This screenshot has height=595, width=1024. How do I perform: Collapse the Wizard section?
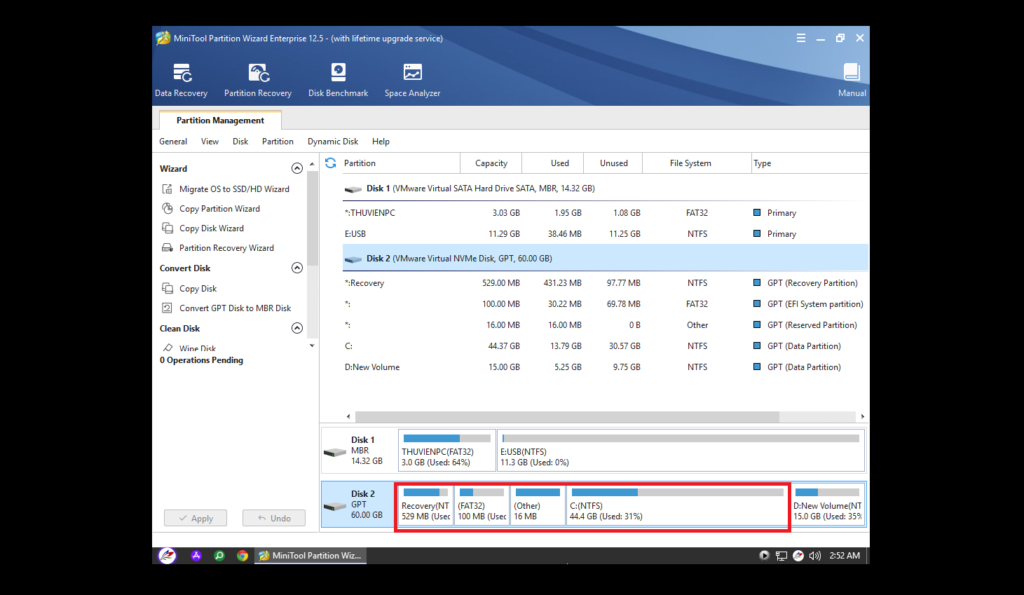[x=297, y=169]
